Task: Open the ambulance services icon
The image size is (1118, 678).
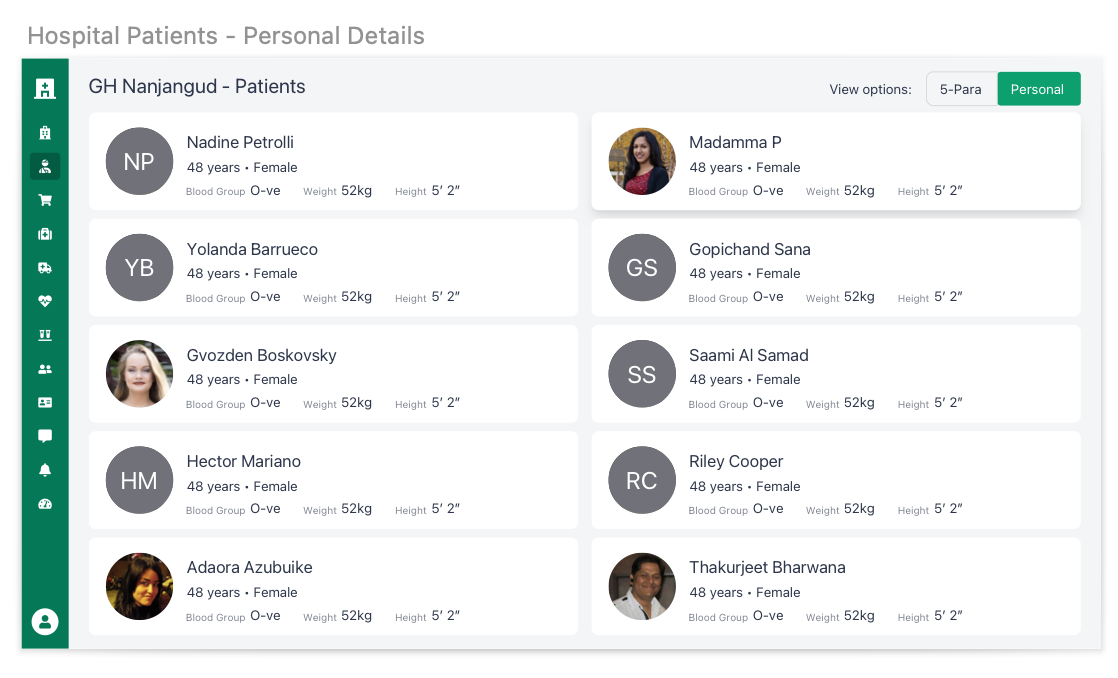Action: (45, 267)
